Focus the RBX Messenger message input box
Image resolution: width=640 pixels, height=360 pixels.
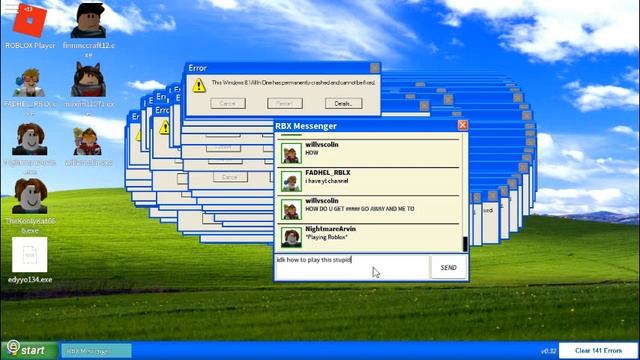pos(353,268)
